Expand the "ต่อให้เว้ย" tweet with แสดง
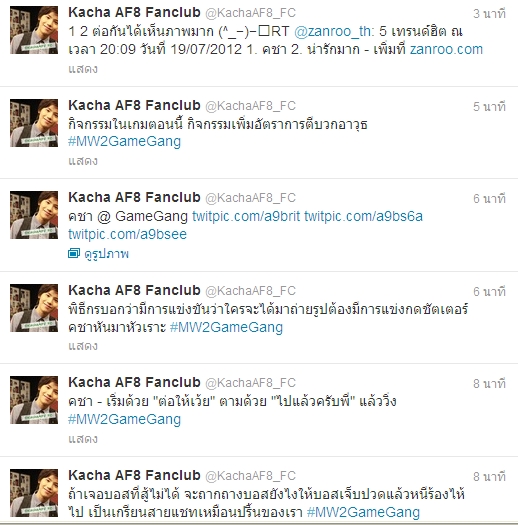Image resolution: width=518 pixels, height=525 pixels. [83, 439]
